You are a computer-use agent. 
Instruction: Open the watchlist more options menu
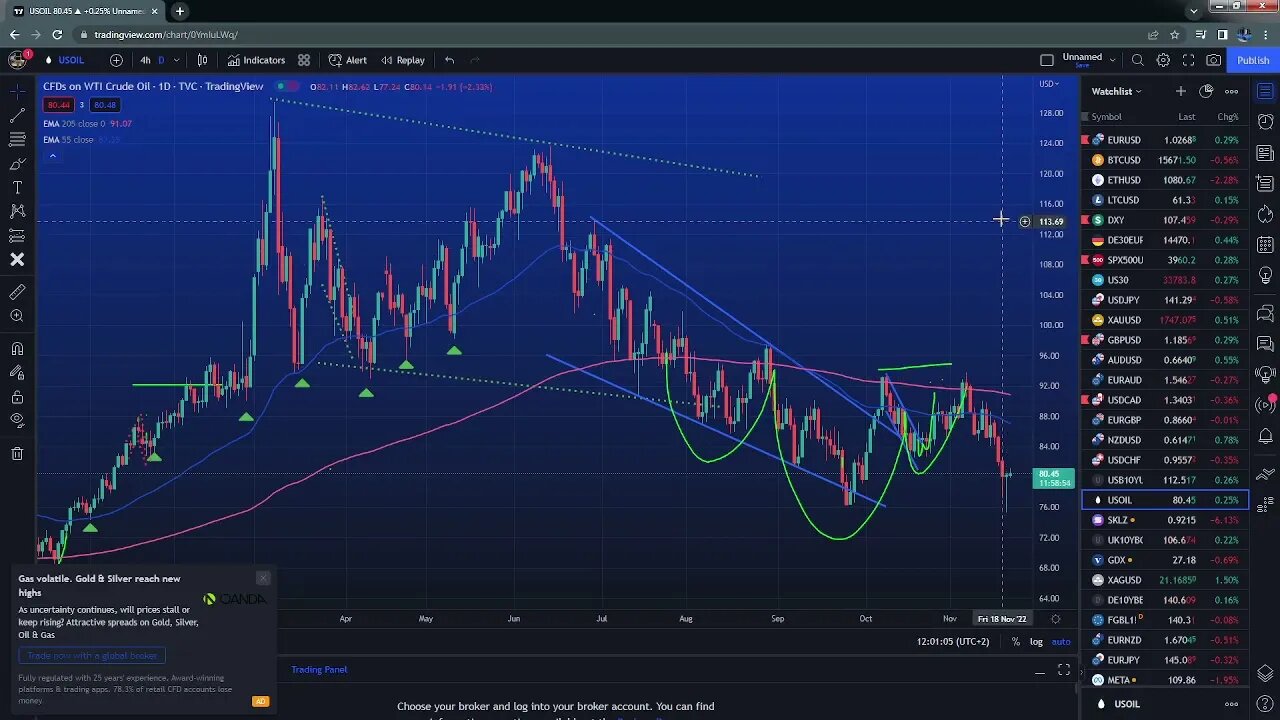click(x=1231, y=91)
